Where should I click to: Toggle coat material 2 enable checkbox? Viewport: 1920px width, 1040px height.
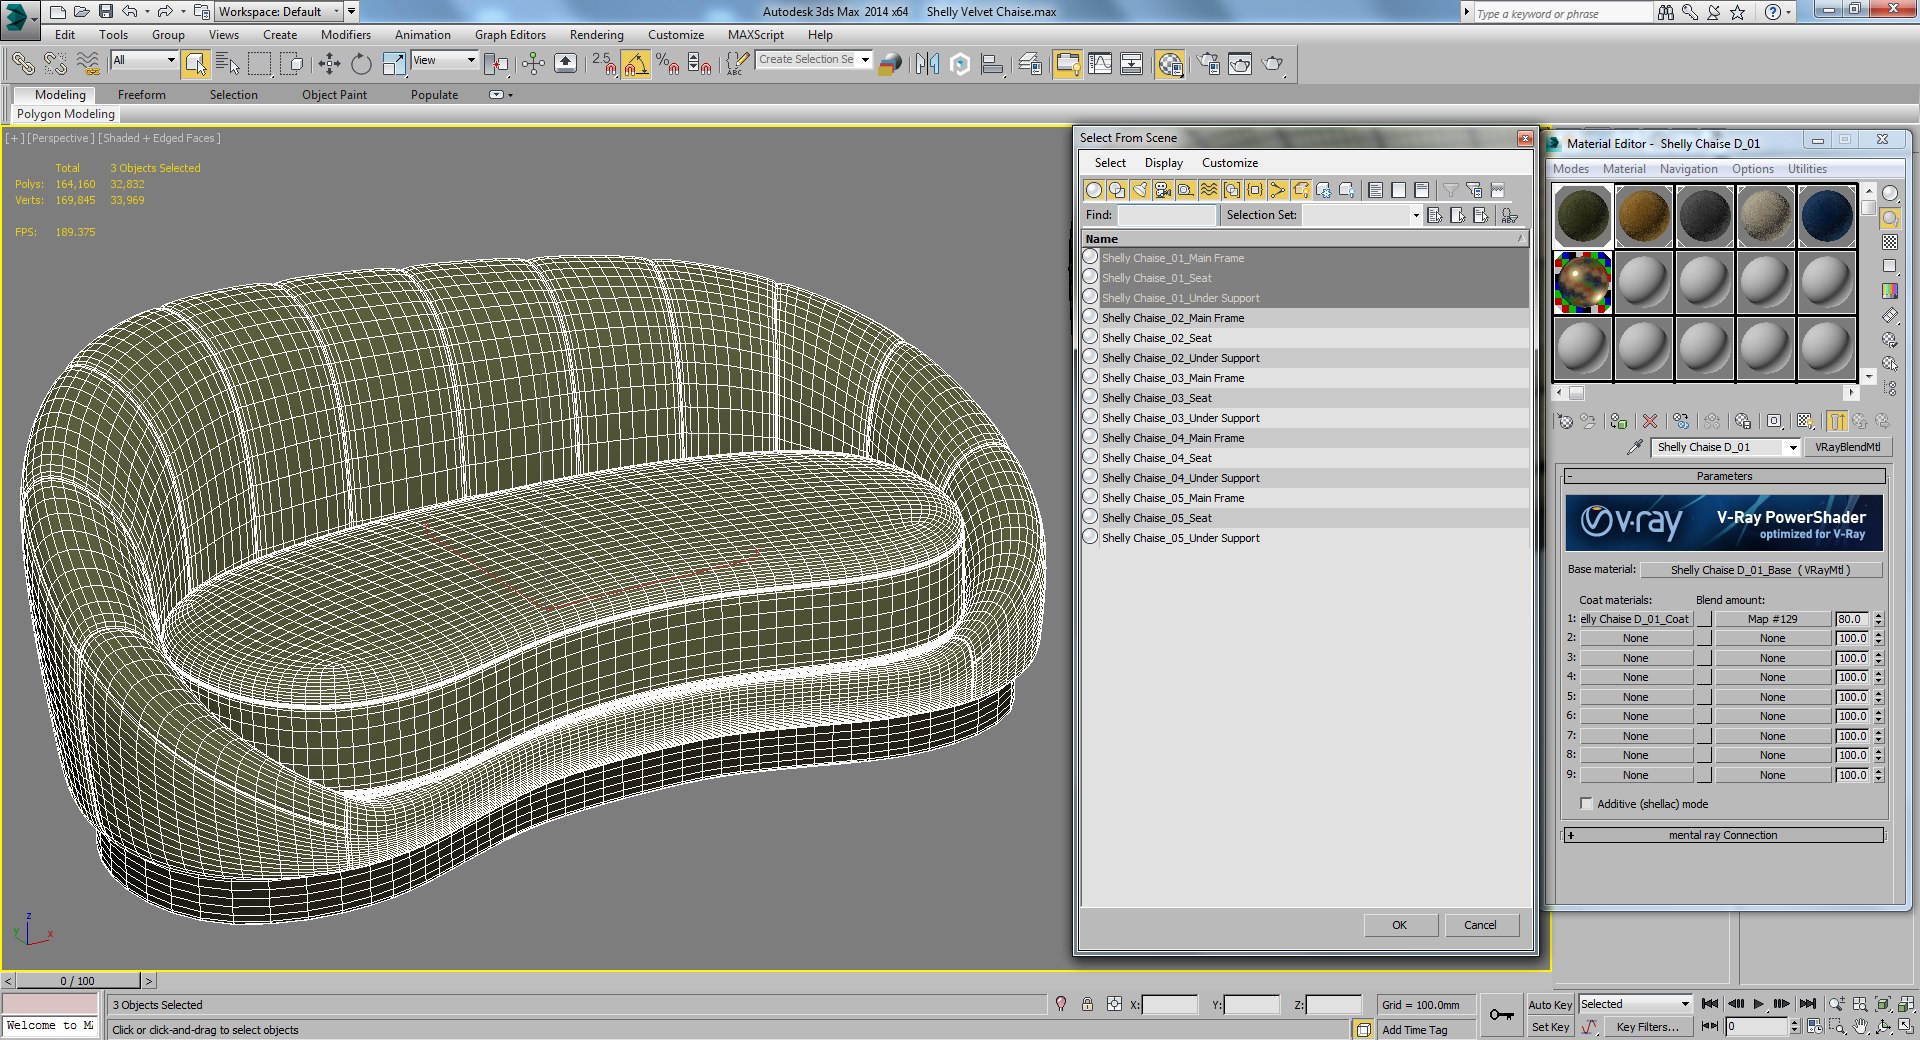coord(1703,638)
